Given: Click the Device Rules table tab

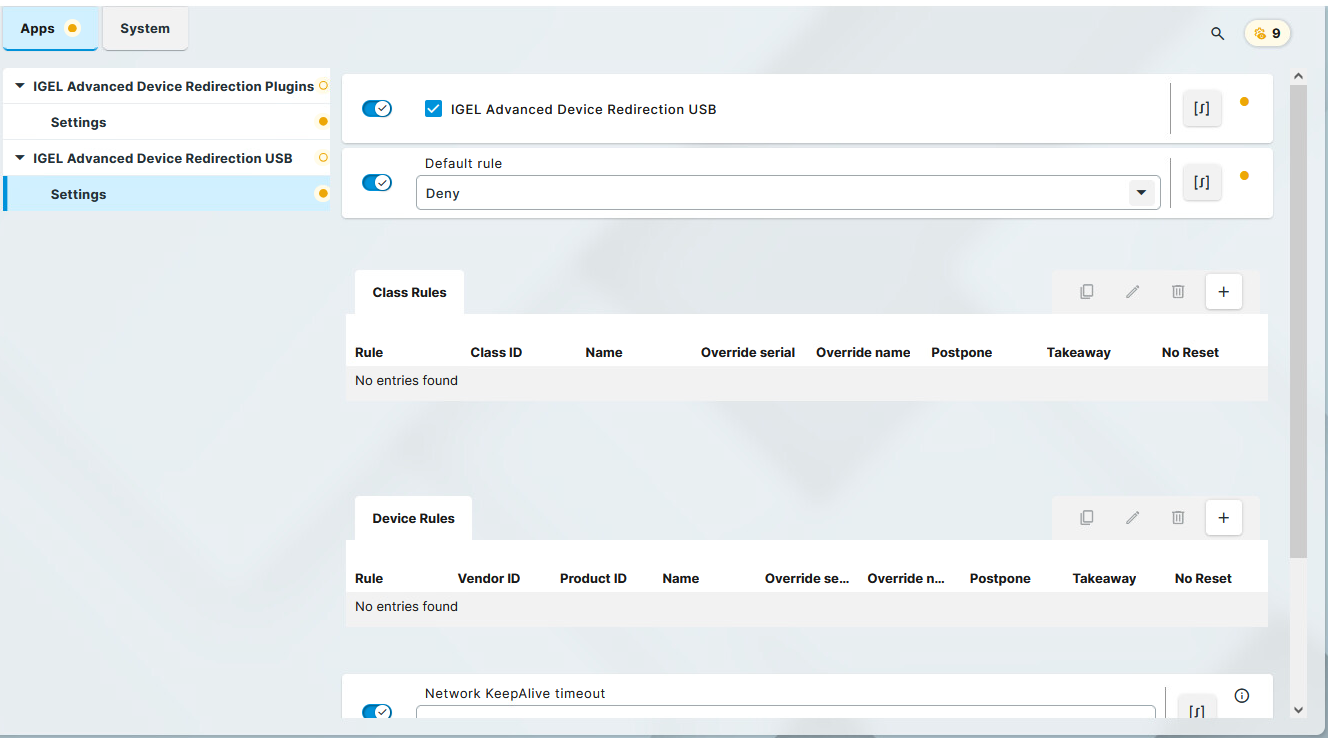Looking at the screenshot, I should [413, 518].
